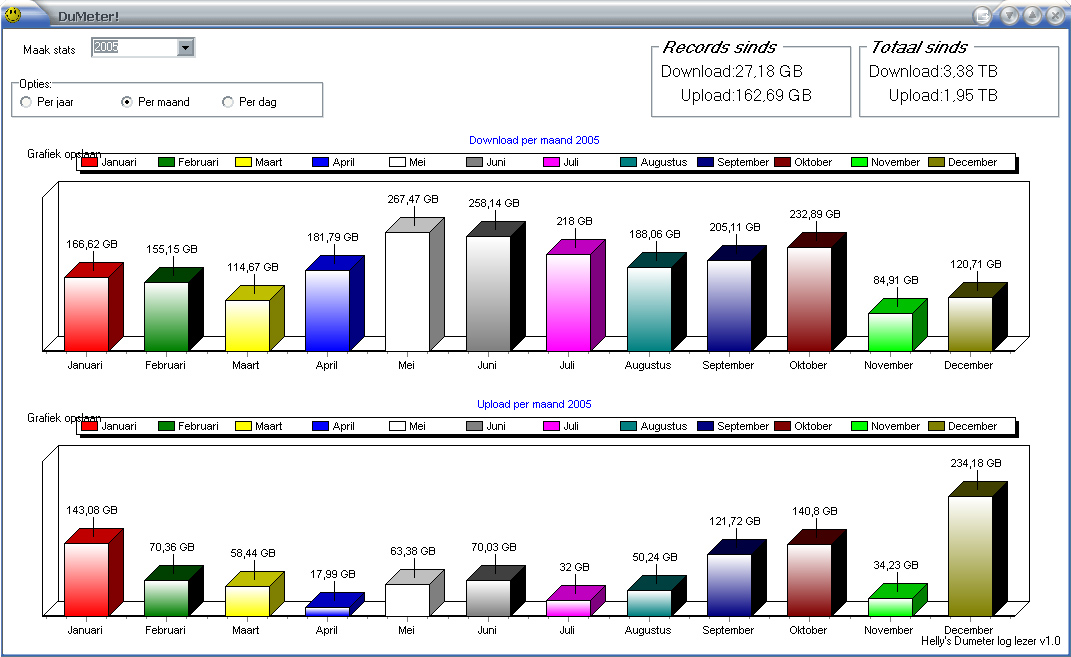Click the 114,67 GB value label
This screenshot has width=1071, height=657.
pyautogui.click(x=253, y=268)
